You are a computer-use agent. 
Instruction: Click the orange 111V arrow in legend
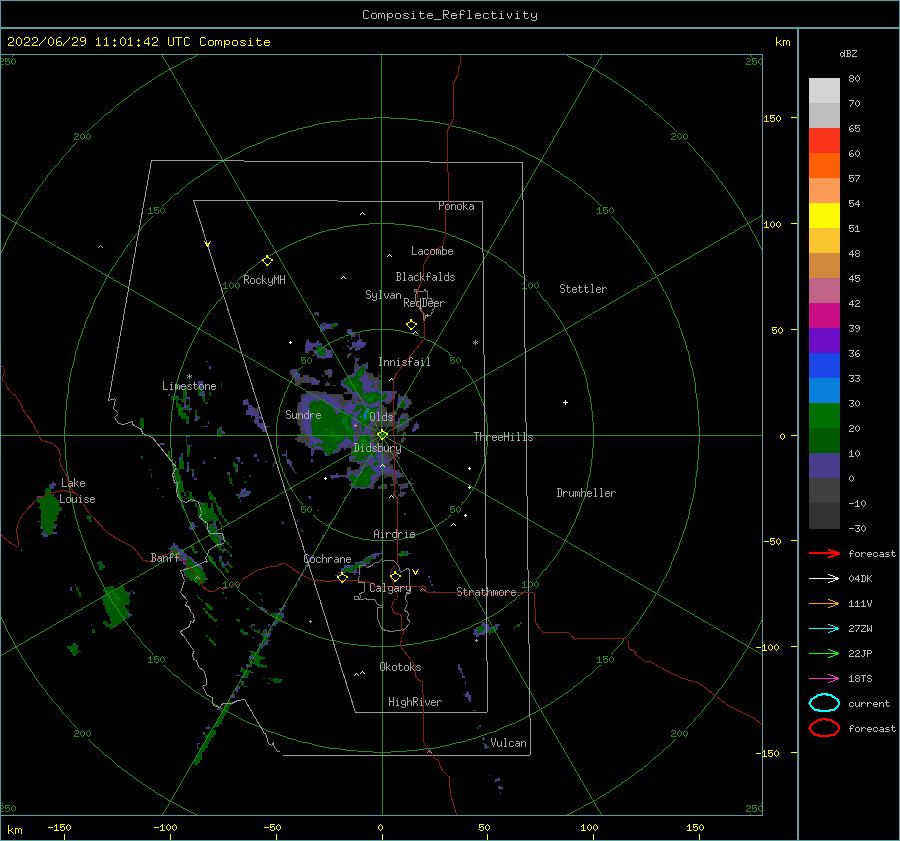click(x=824, y=603)
